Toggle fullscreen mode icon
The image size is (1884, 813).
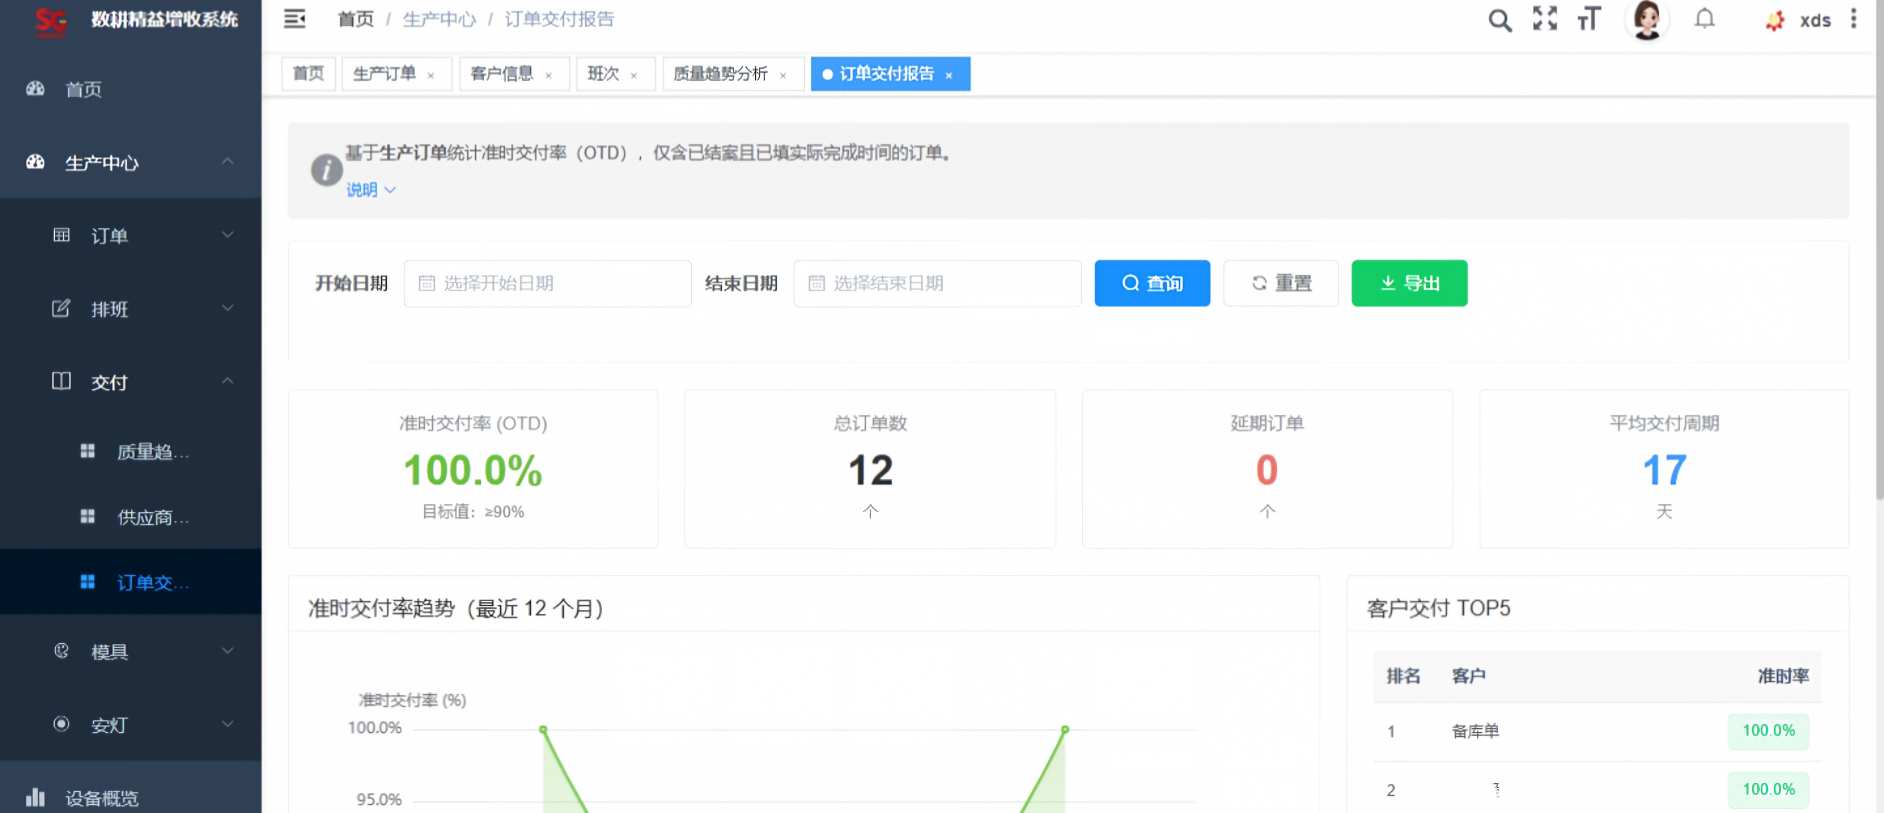coord(1545,19)
